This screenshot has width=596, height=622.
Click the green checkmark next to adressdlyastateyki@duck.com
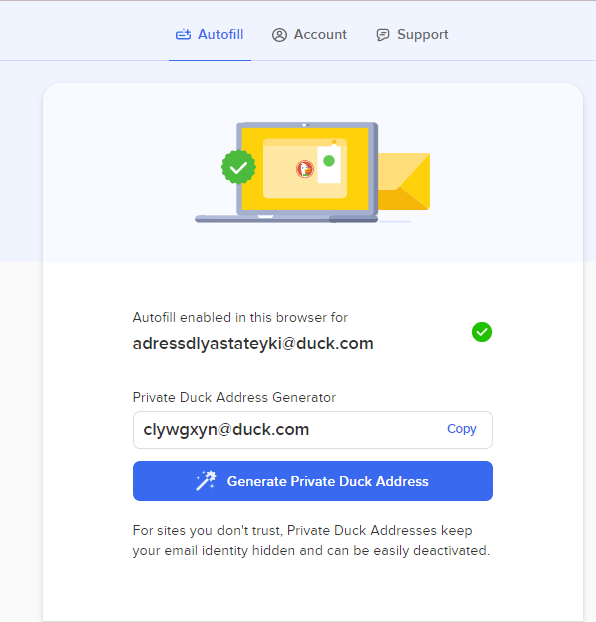pos(482,332)
